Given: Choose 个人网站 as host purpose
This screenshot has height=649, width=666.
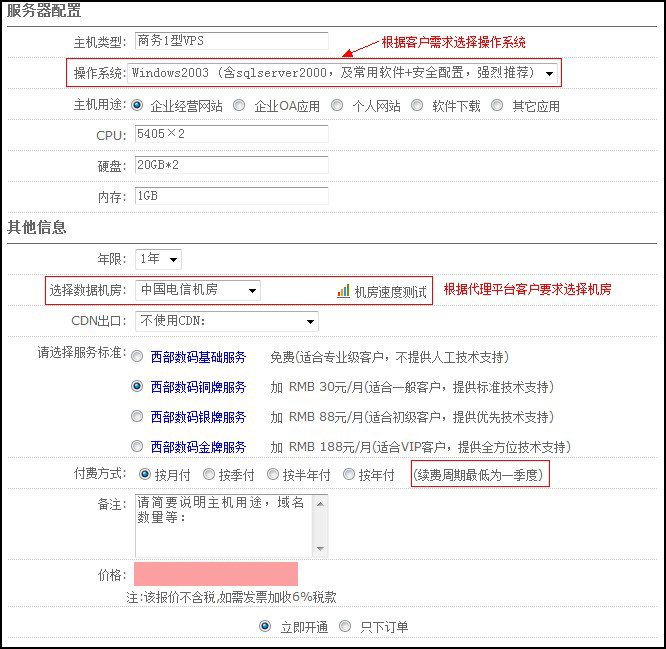Looking at the screenshot, I should [x=337, y=105].
